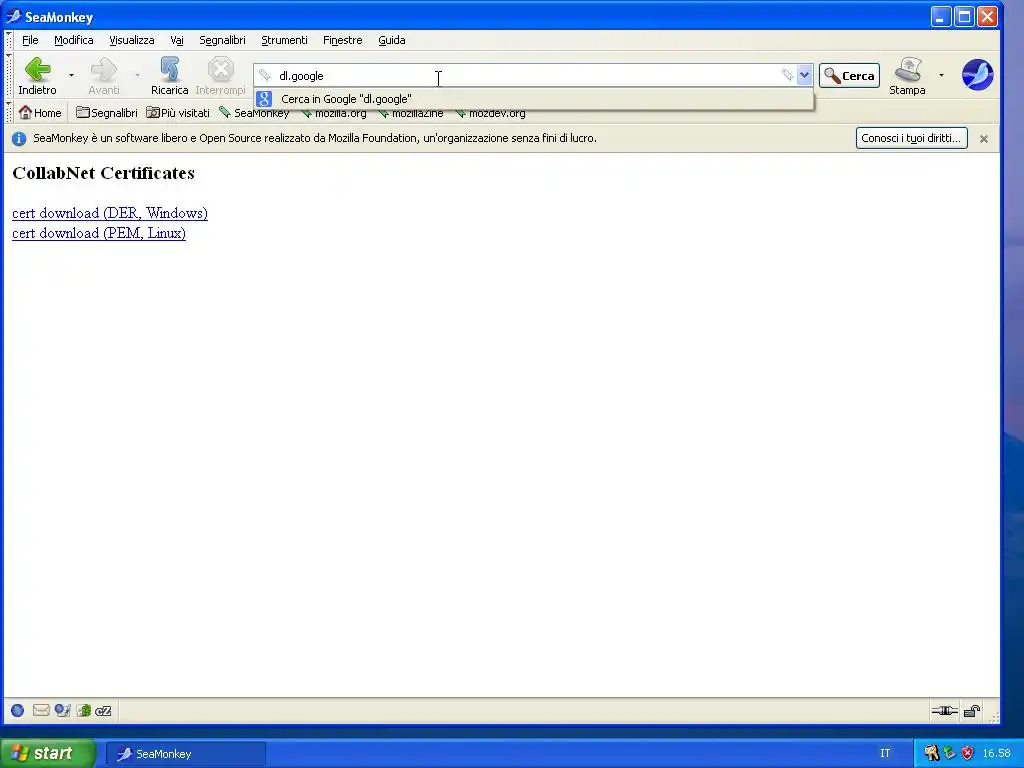Click the CollabNet Certificates heading
1024x768 pixels.
click(x=103, y=173)
